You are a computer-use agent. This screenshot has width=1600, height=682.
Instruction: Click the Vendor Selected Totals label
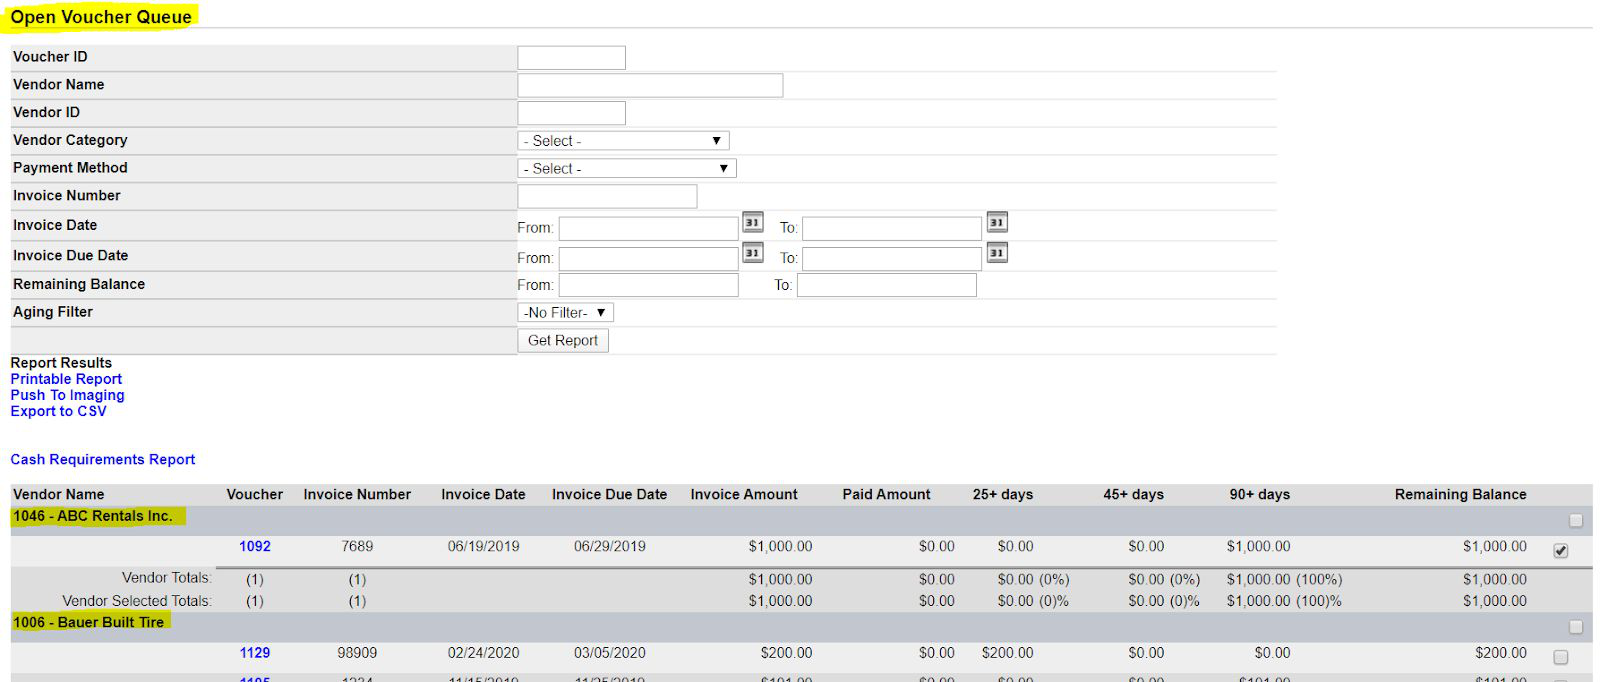137,601
